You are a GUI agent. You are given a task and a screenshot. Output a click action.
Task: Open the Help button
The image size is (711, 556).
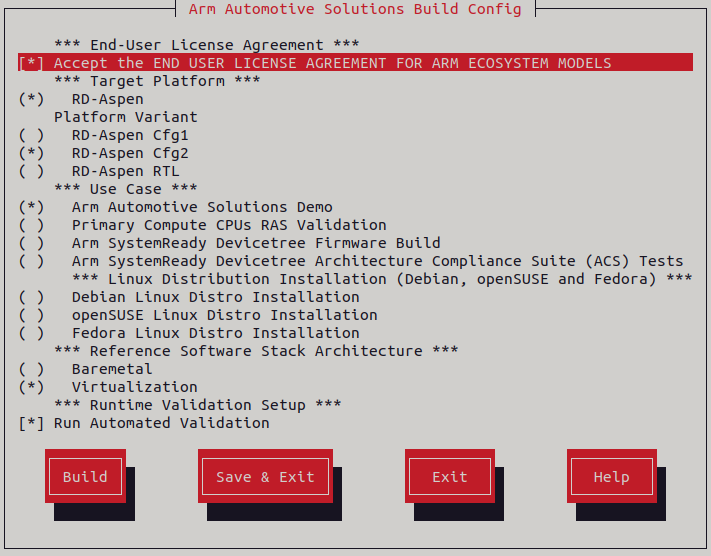tap(612, 476)
